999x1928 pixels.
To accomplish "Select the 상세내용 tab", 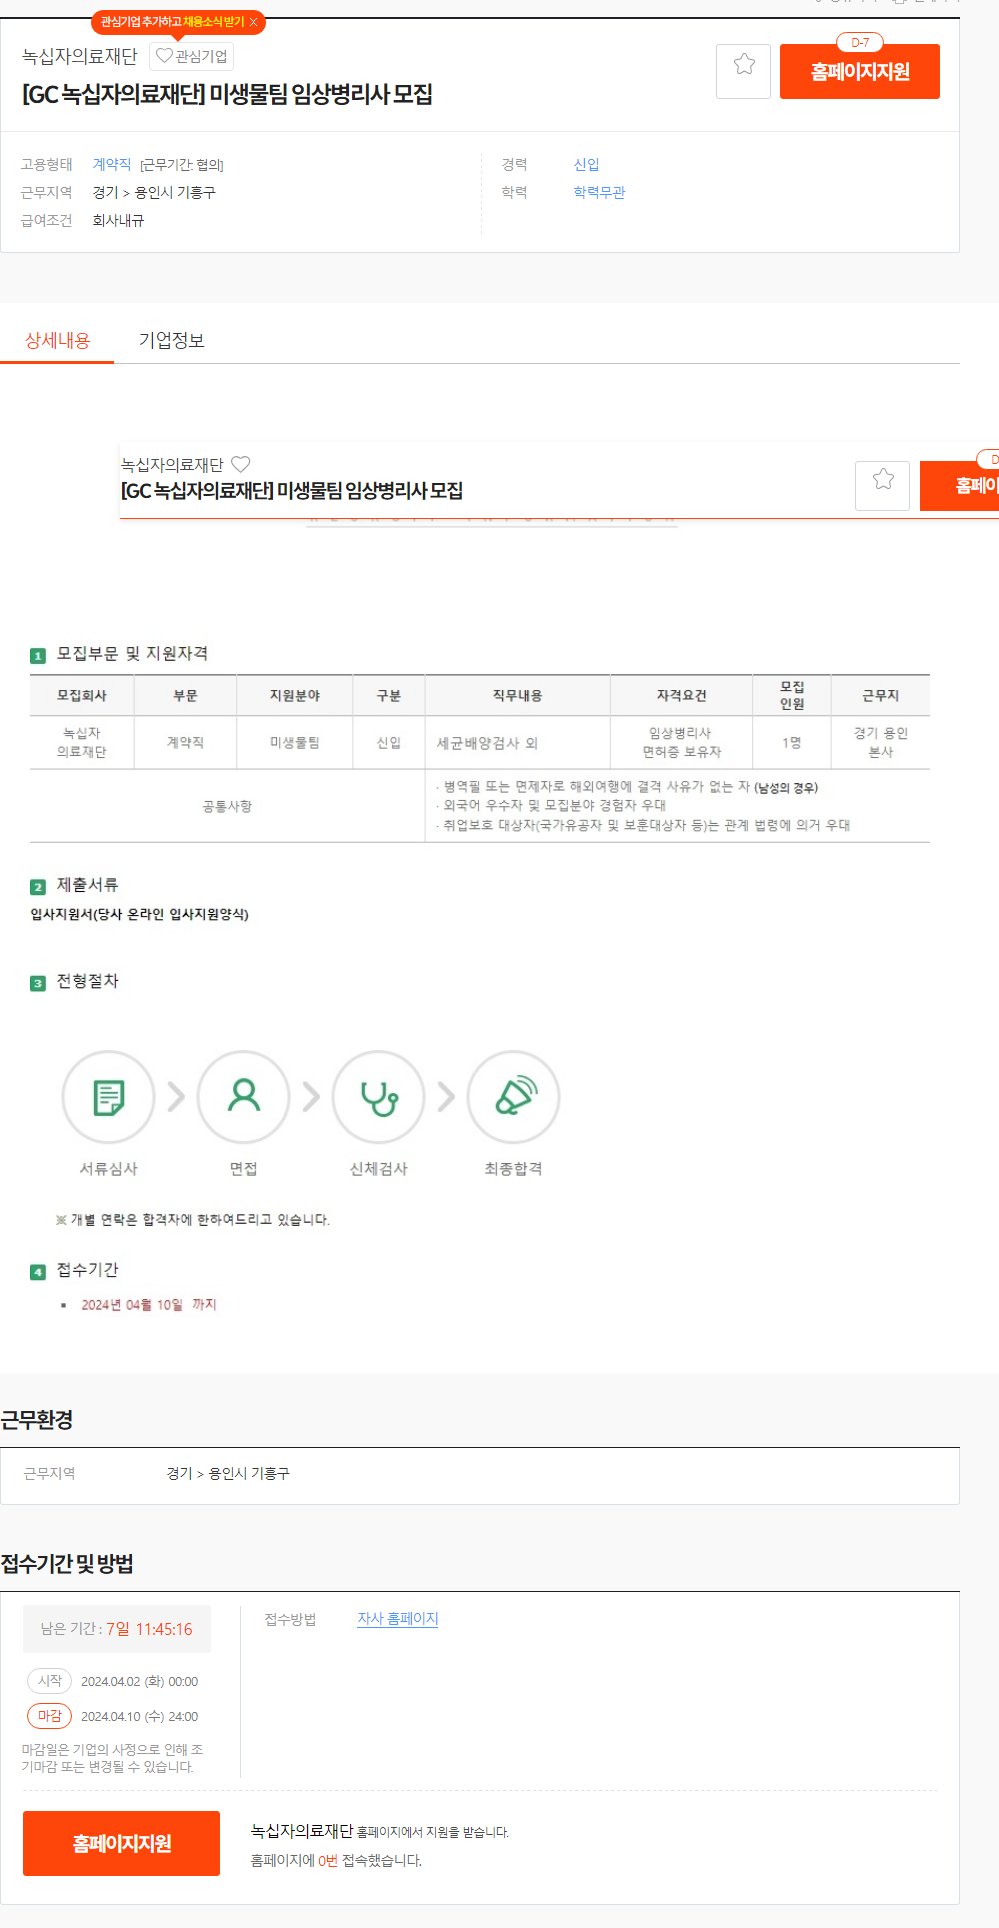I will click(57, 340).
